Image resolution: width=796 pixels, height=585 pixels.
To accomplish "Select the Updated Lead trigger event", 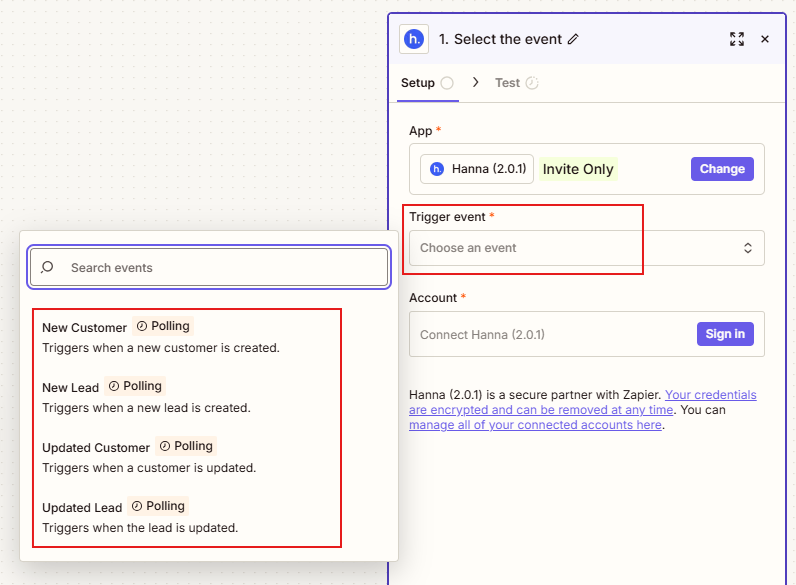I will click(x=186, y=516).
